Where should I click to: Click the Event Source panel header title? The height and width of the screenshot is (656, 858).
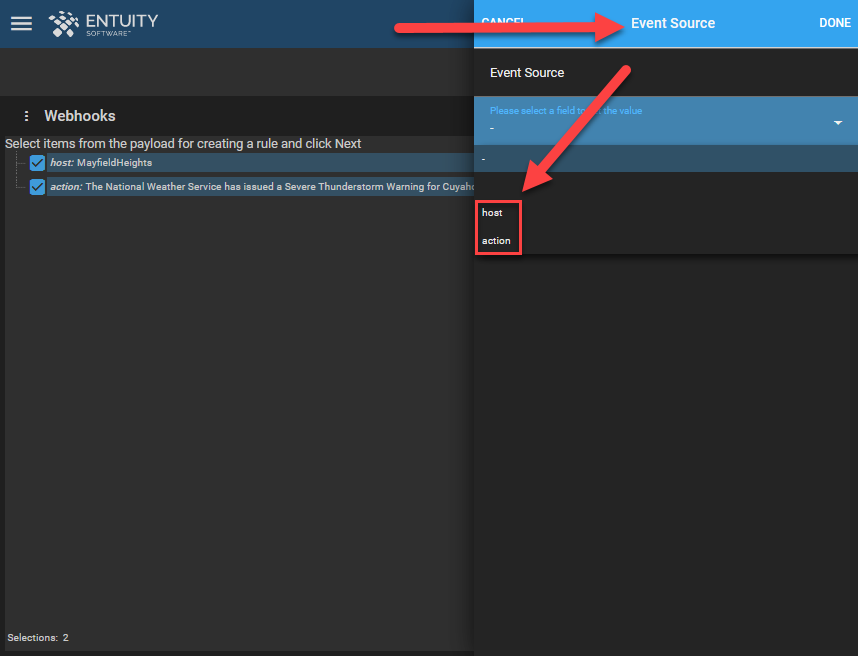pyautogui.click(x=672, y=23)
